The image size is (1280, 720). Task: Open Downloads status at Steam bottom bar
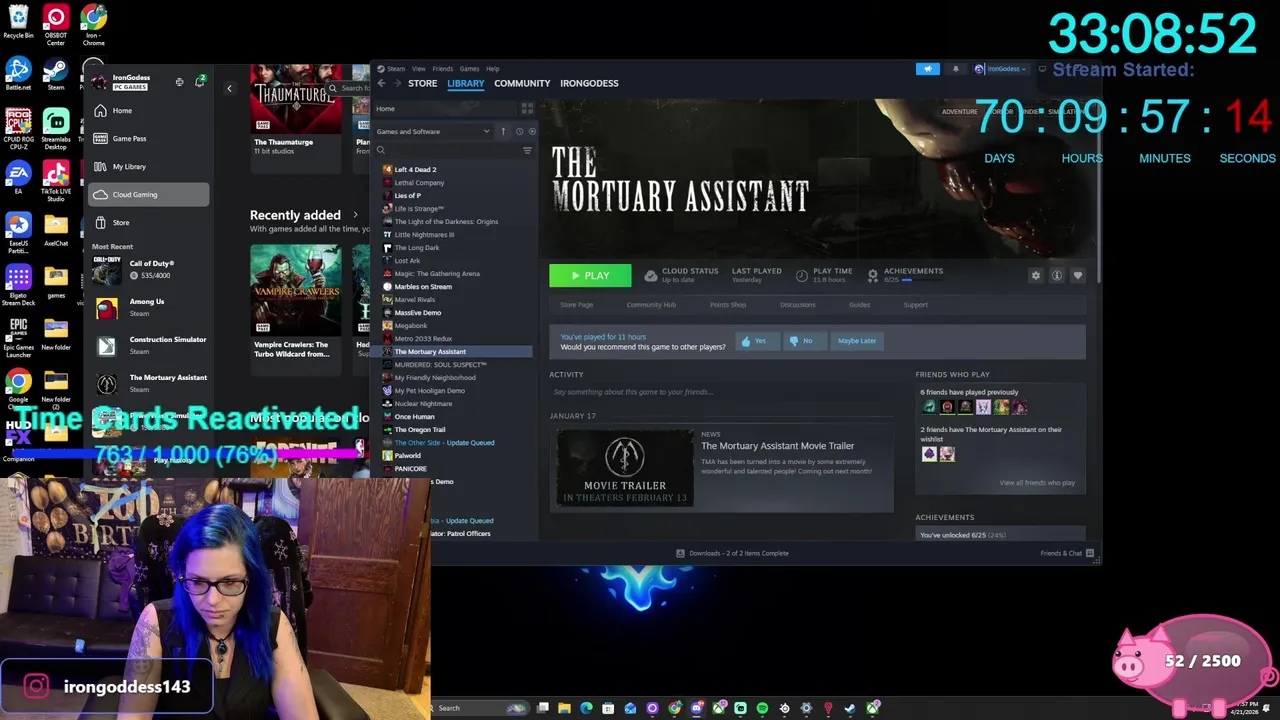(732, 553)
